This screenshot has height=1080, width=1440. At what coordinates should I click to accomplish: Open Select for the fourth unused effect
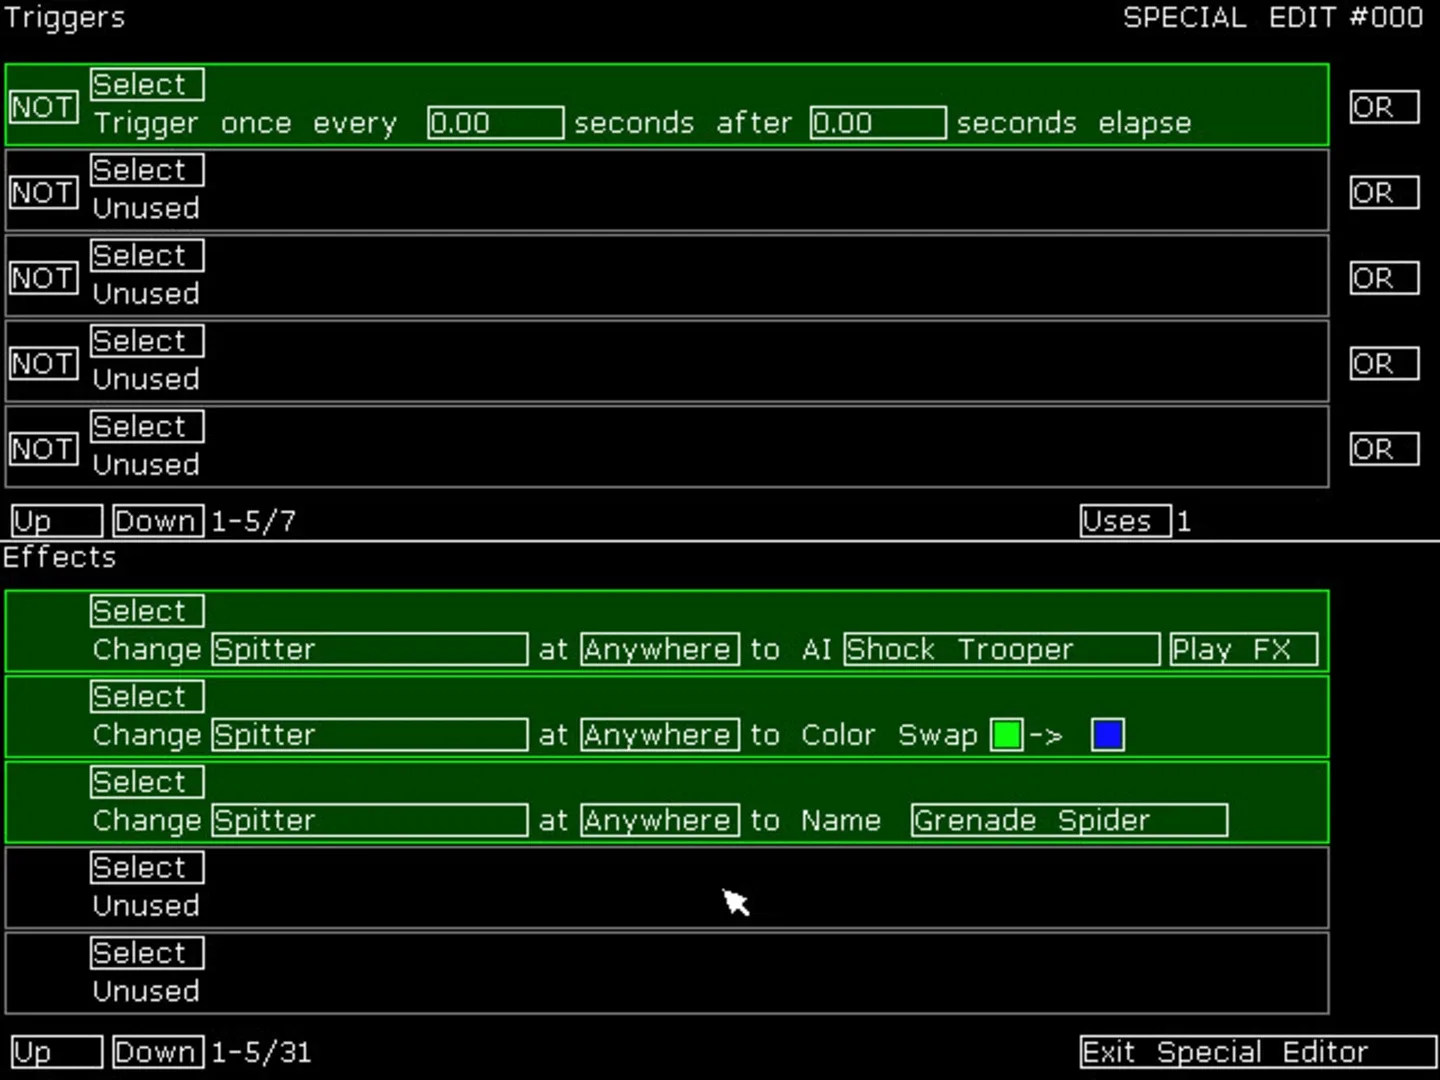click(x=147, y=868)
